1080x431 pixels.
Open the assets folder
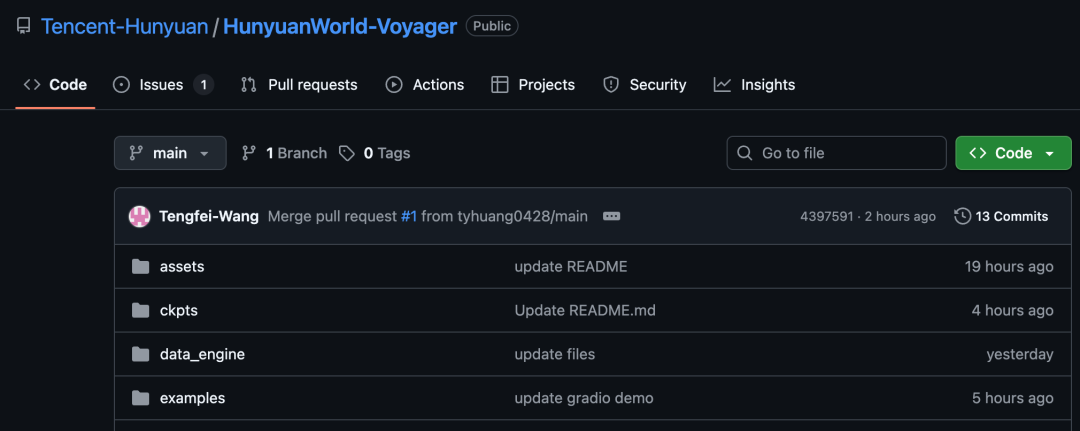[x=182, y=266]
